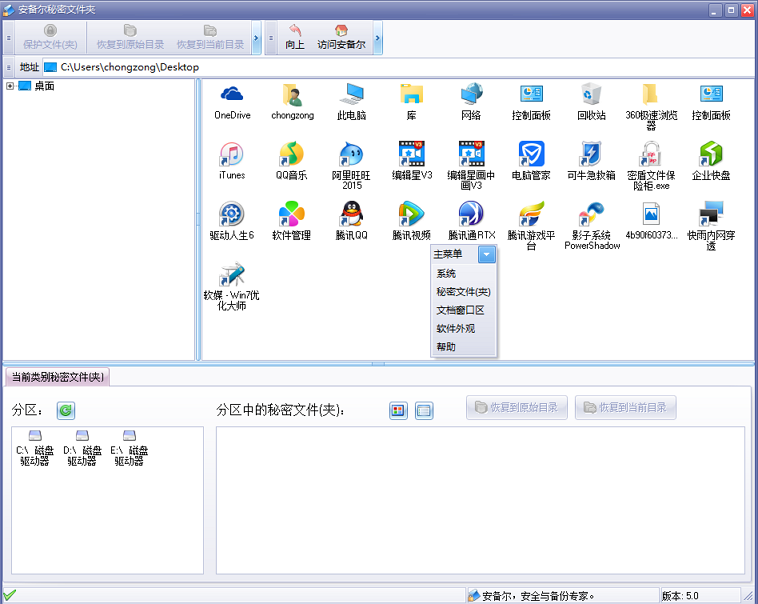758x604 pixels.
Task: Expand the 桌面 tree node
Action: pos(10,86)
